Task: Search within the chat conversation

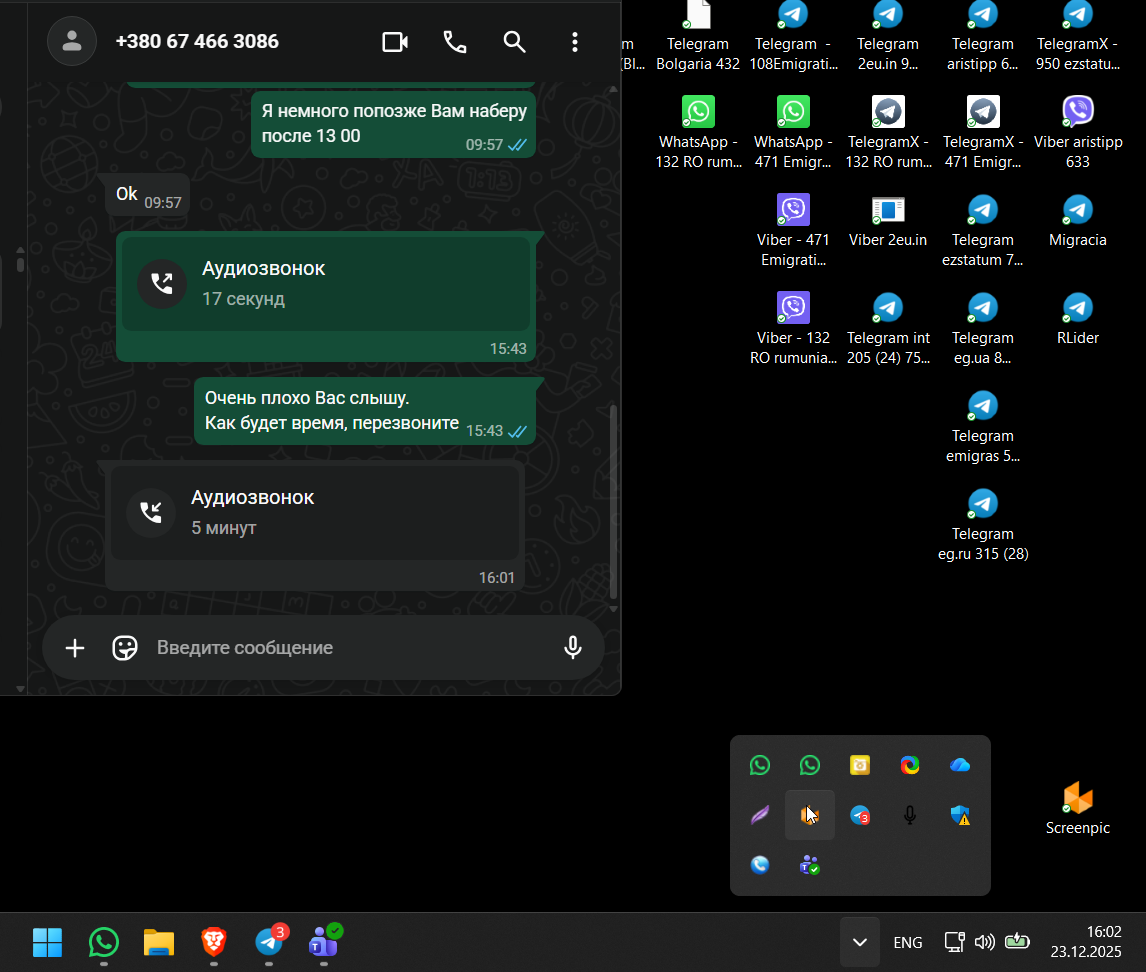Action: [515, 42]
